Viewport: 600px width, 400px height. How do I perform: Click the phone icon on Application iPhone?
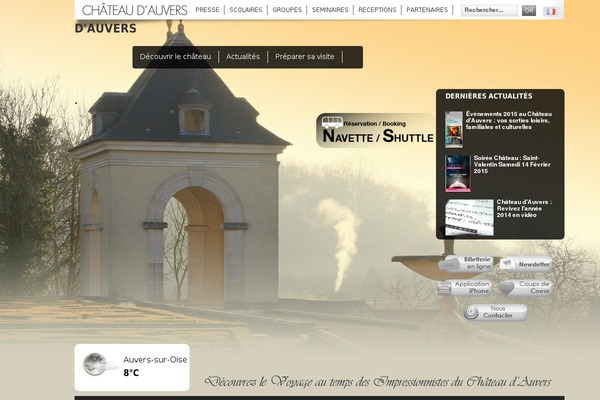(444, 288)
